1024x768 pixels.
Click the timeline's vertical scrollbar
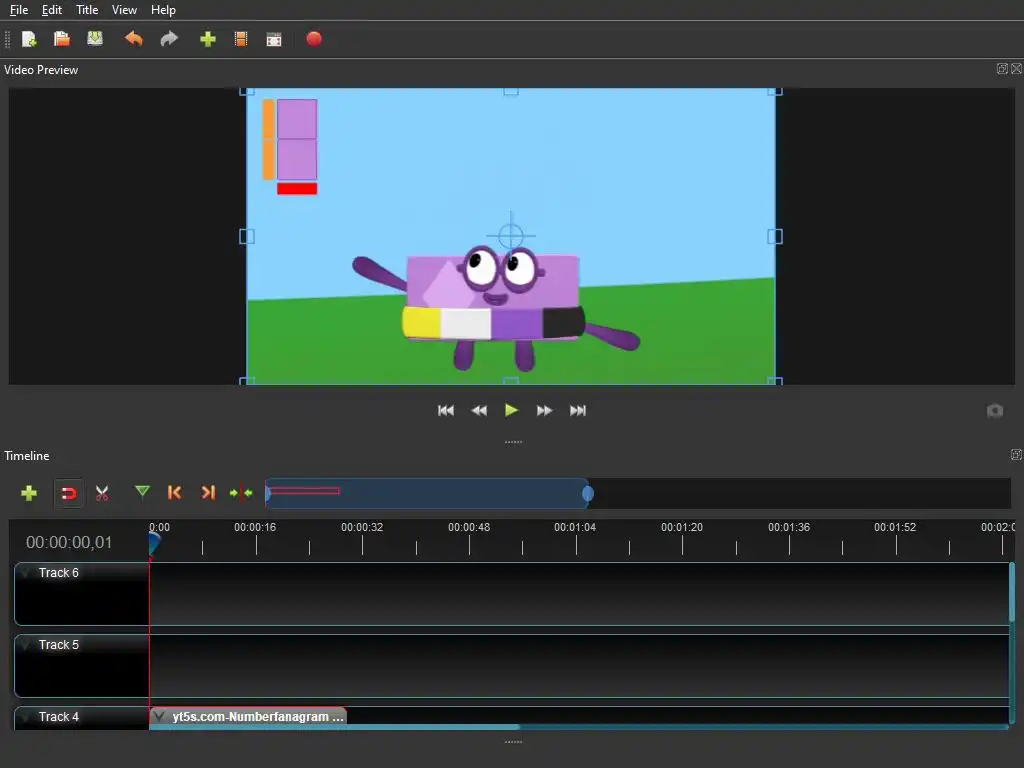tap(1012, 592)
